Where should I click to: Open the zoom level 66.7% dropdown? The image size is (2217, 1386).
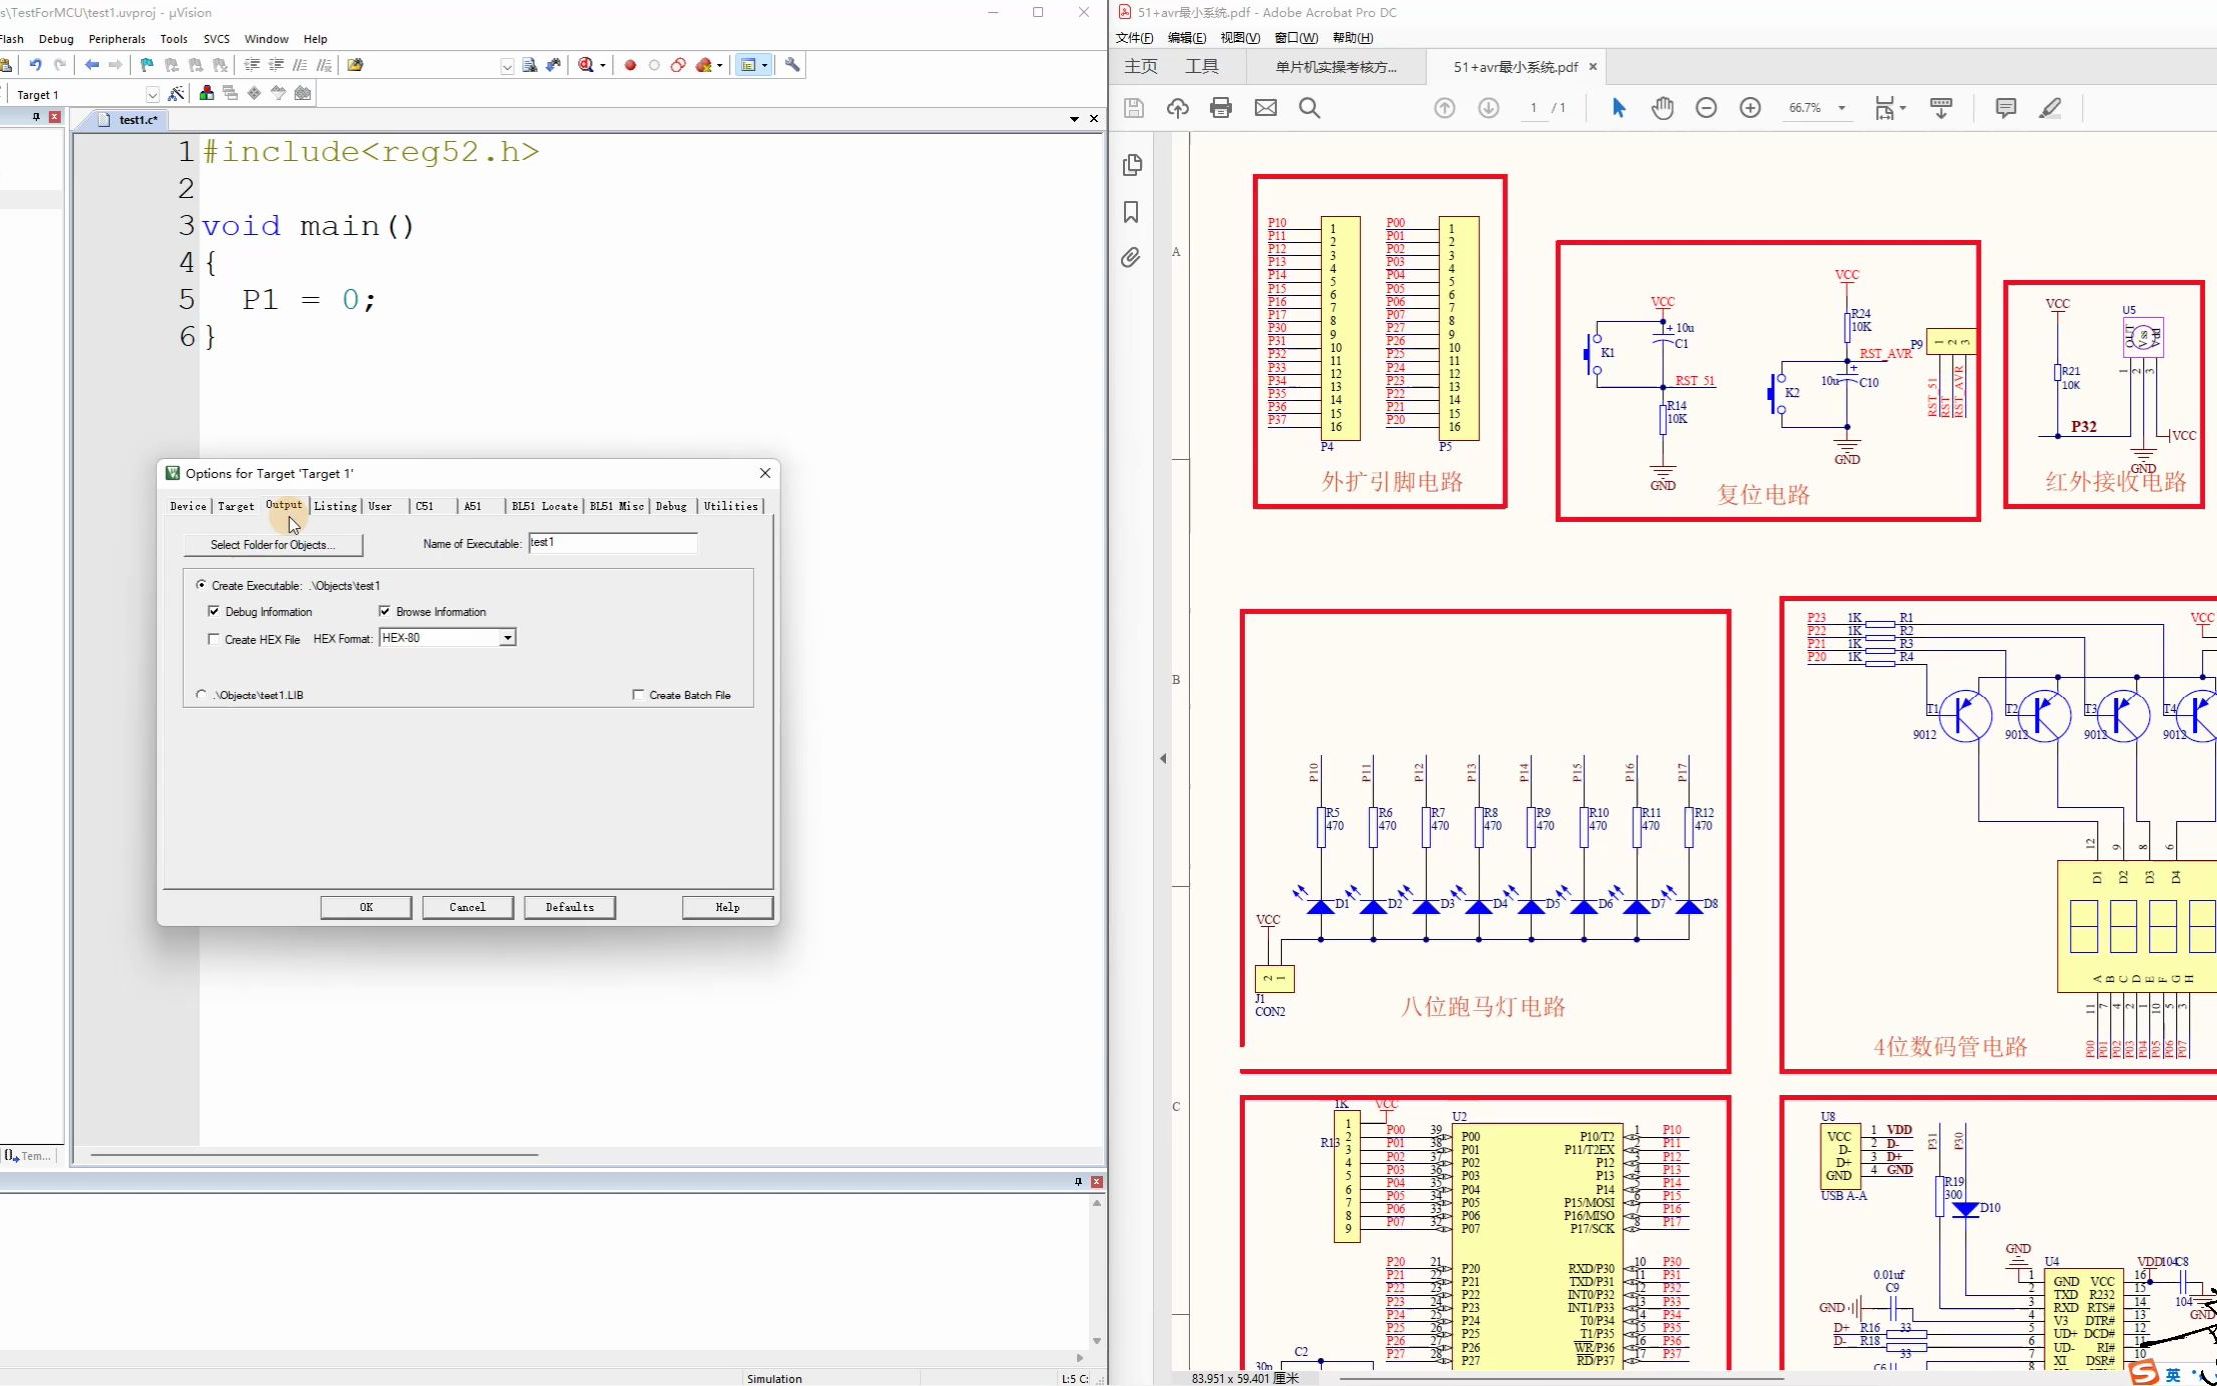(1842, 108)
